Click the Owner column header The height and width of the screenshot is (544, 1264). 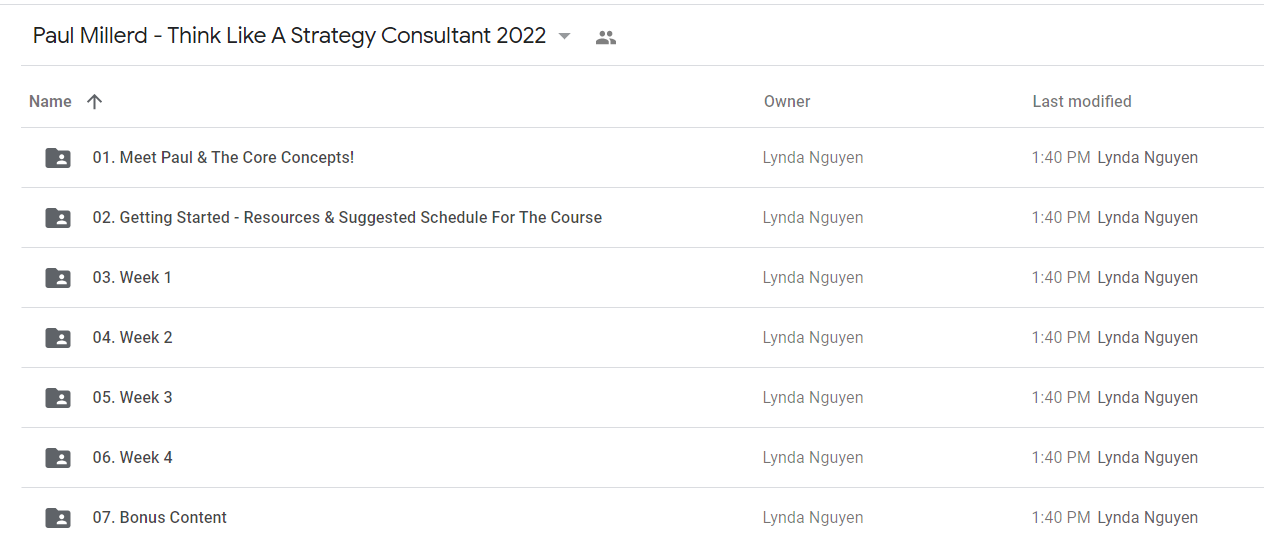tap(787, 101)
